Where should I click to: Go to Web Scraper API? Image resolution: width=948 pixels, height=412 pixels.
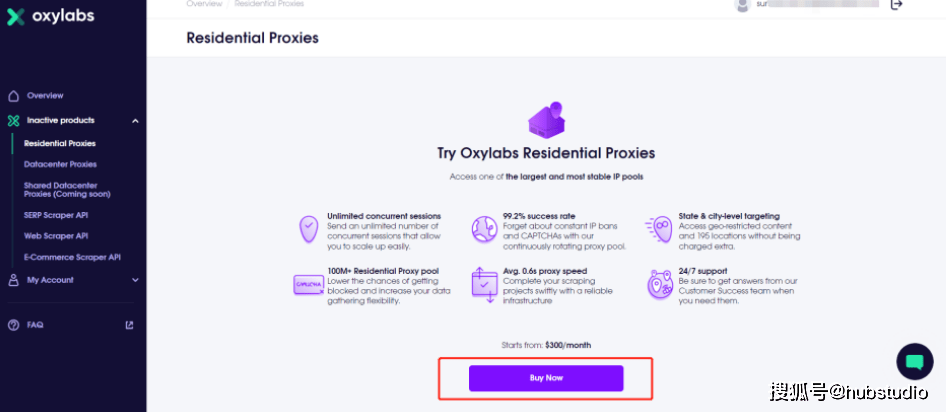(56, 236)
